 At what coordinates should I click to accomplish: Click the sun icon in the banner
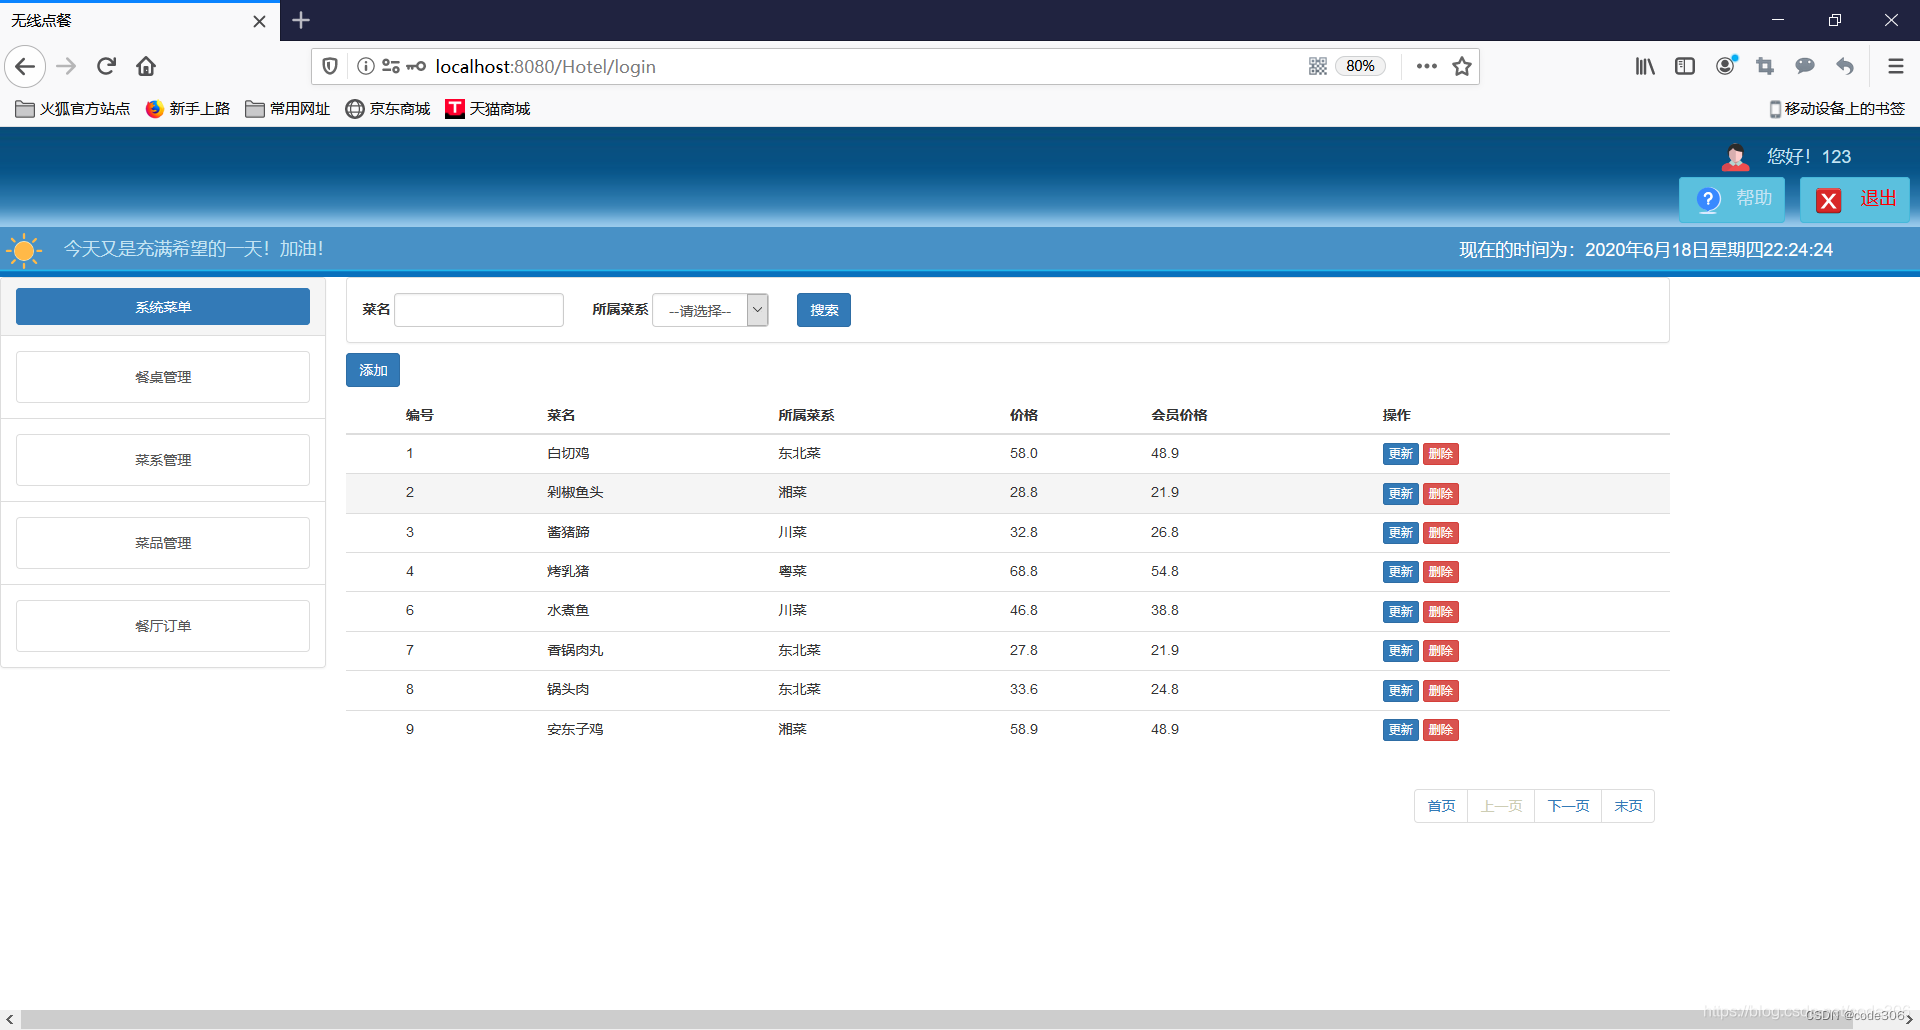[24, 250]
